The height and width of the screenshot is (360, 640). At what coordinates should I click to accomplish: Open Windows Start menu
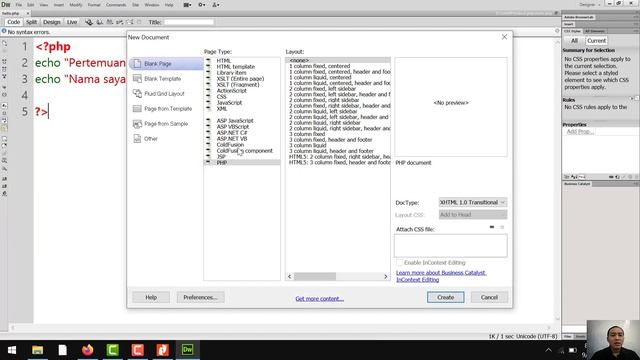[12, 350]
